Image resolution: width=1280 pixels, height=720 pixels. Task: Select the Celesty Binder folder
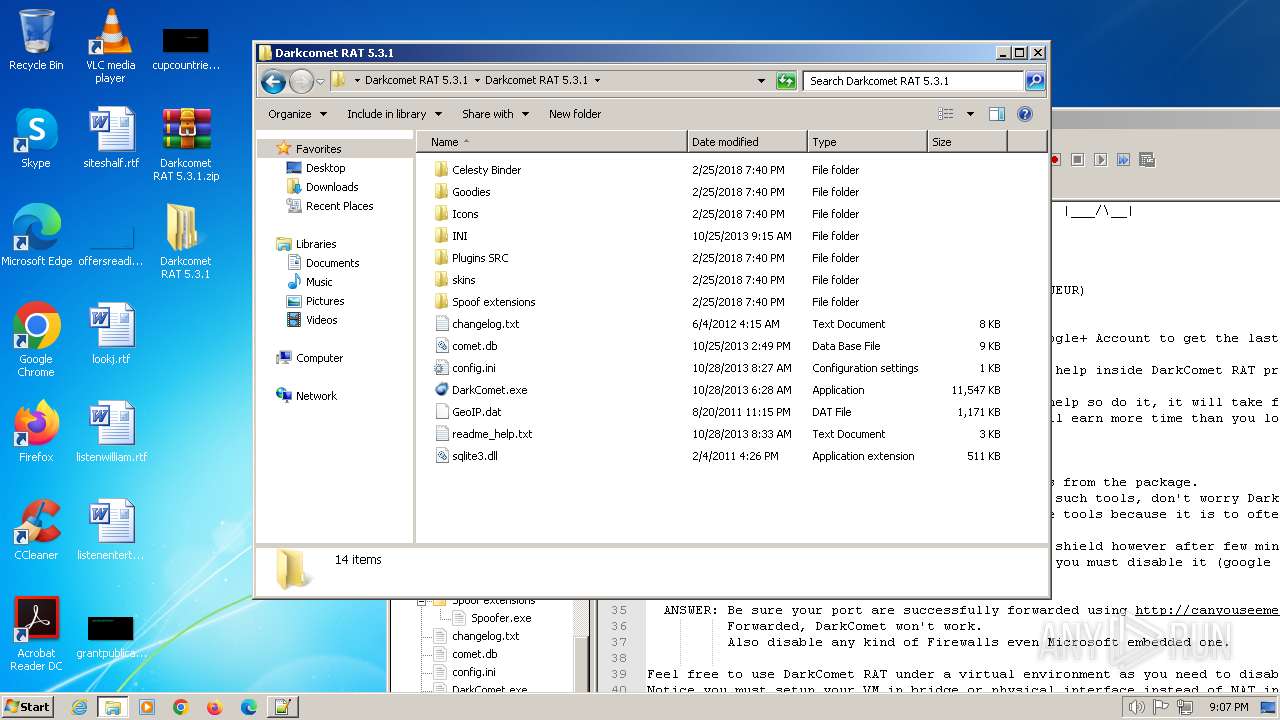click(486, 170)
